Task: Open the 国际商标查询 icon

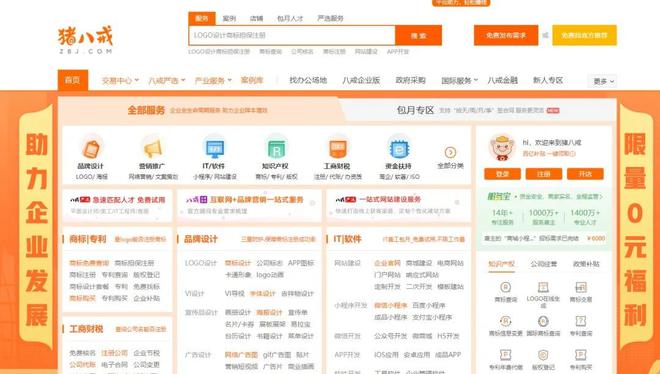Action: [x=543, y=321]
